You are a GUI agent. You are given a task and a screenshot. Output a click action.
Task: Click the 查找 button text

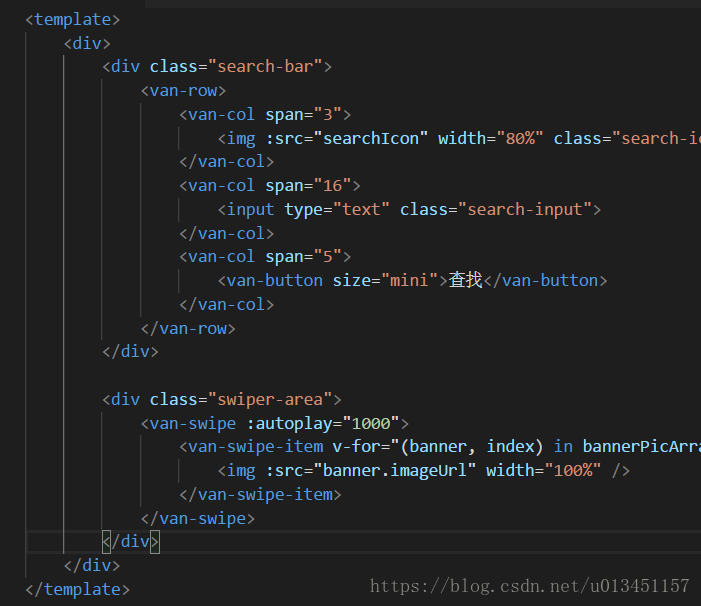coord(465,281)
